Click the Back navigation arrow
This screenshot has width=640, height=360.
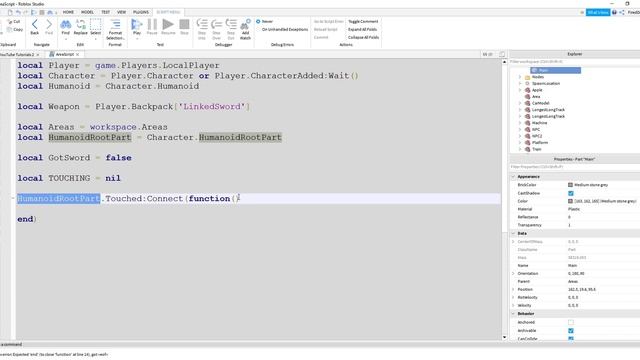pos(35,24)
